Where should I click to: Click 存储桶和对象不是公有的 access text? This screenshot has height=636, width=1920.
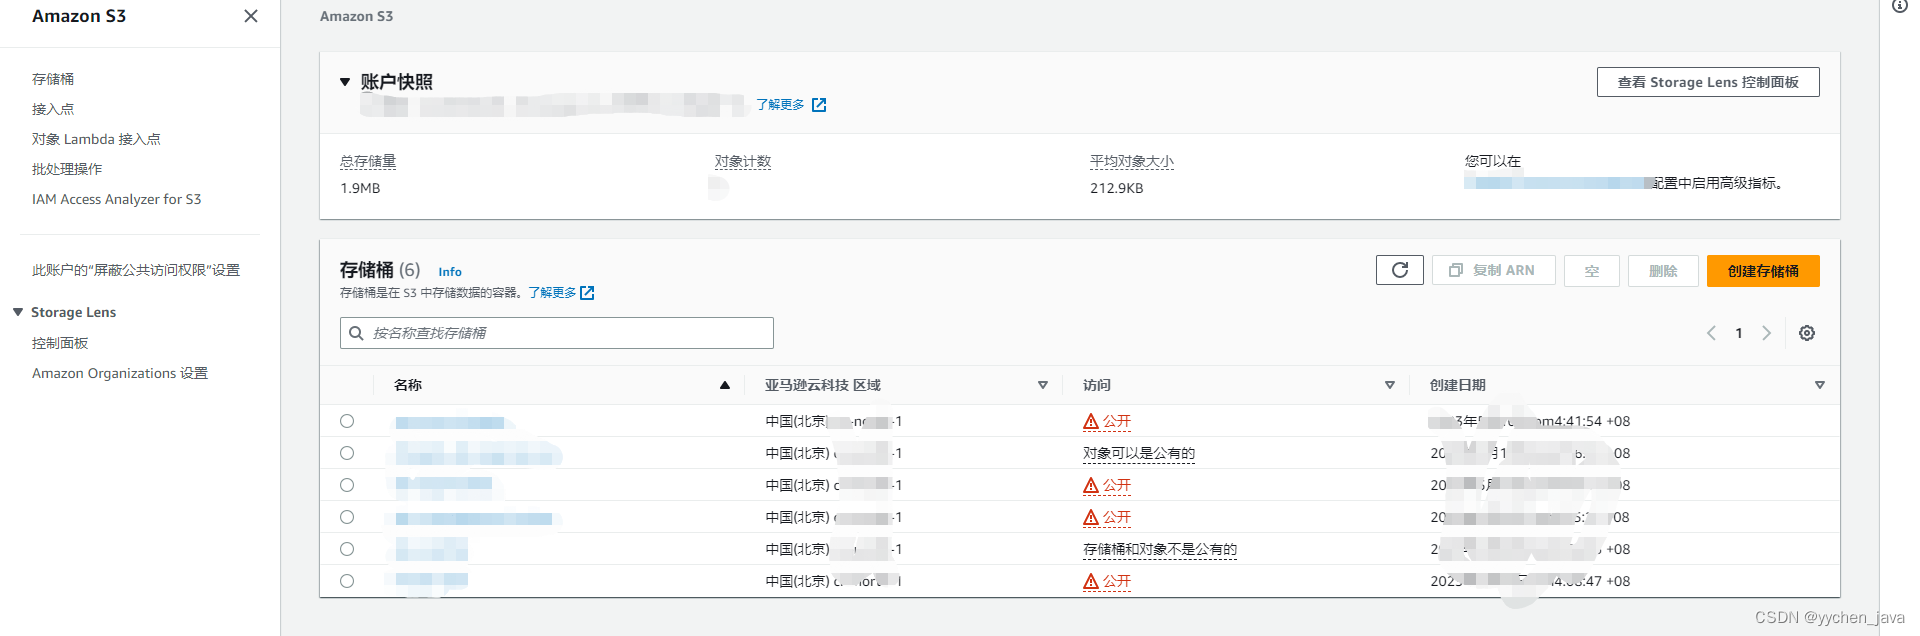coord(1160,549)
